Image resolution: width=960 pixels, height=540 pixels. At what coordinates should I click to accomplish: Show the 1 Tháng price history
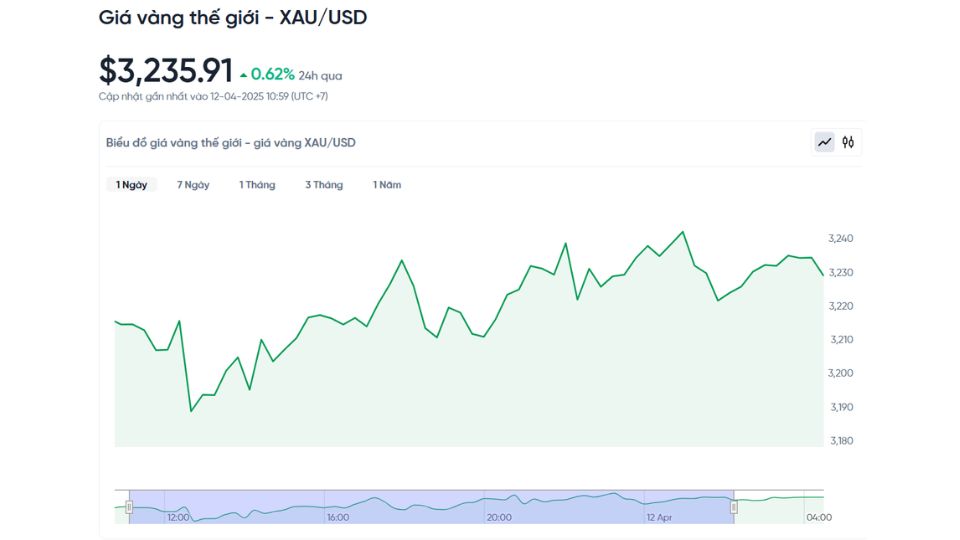tap(257, 185)
